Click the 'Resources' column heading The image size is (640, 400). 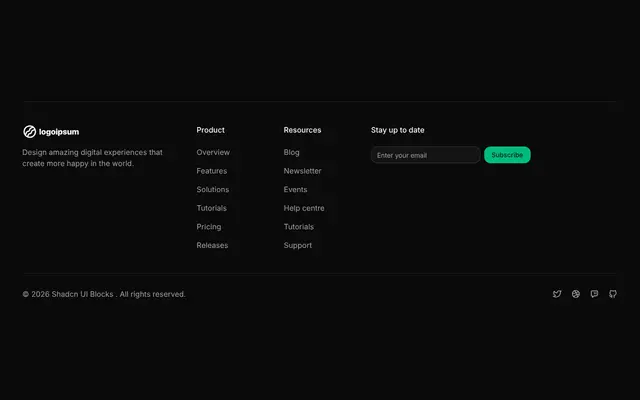[x=302, y=130]
